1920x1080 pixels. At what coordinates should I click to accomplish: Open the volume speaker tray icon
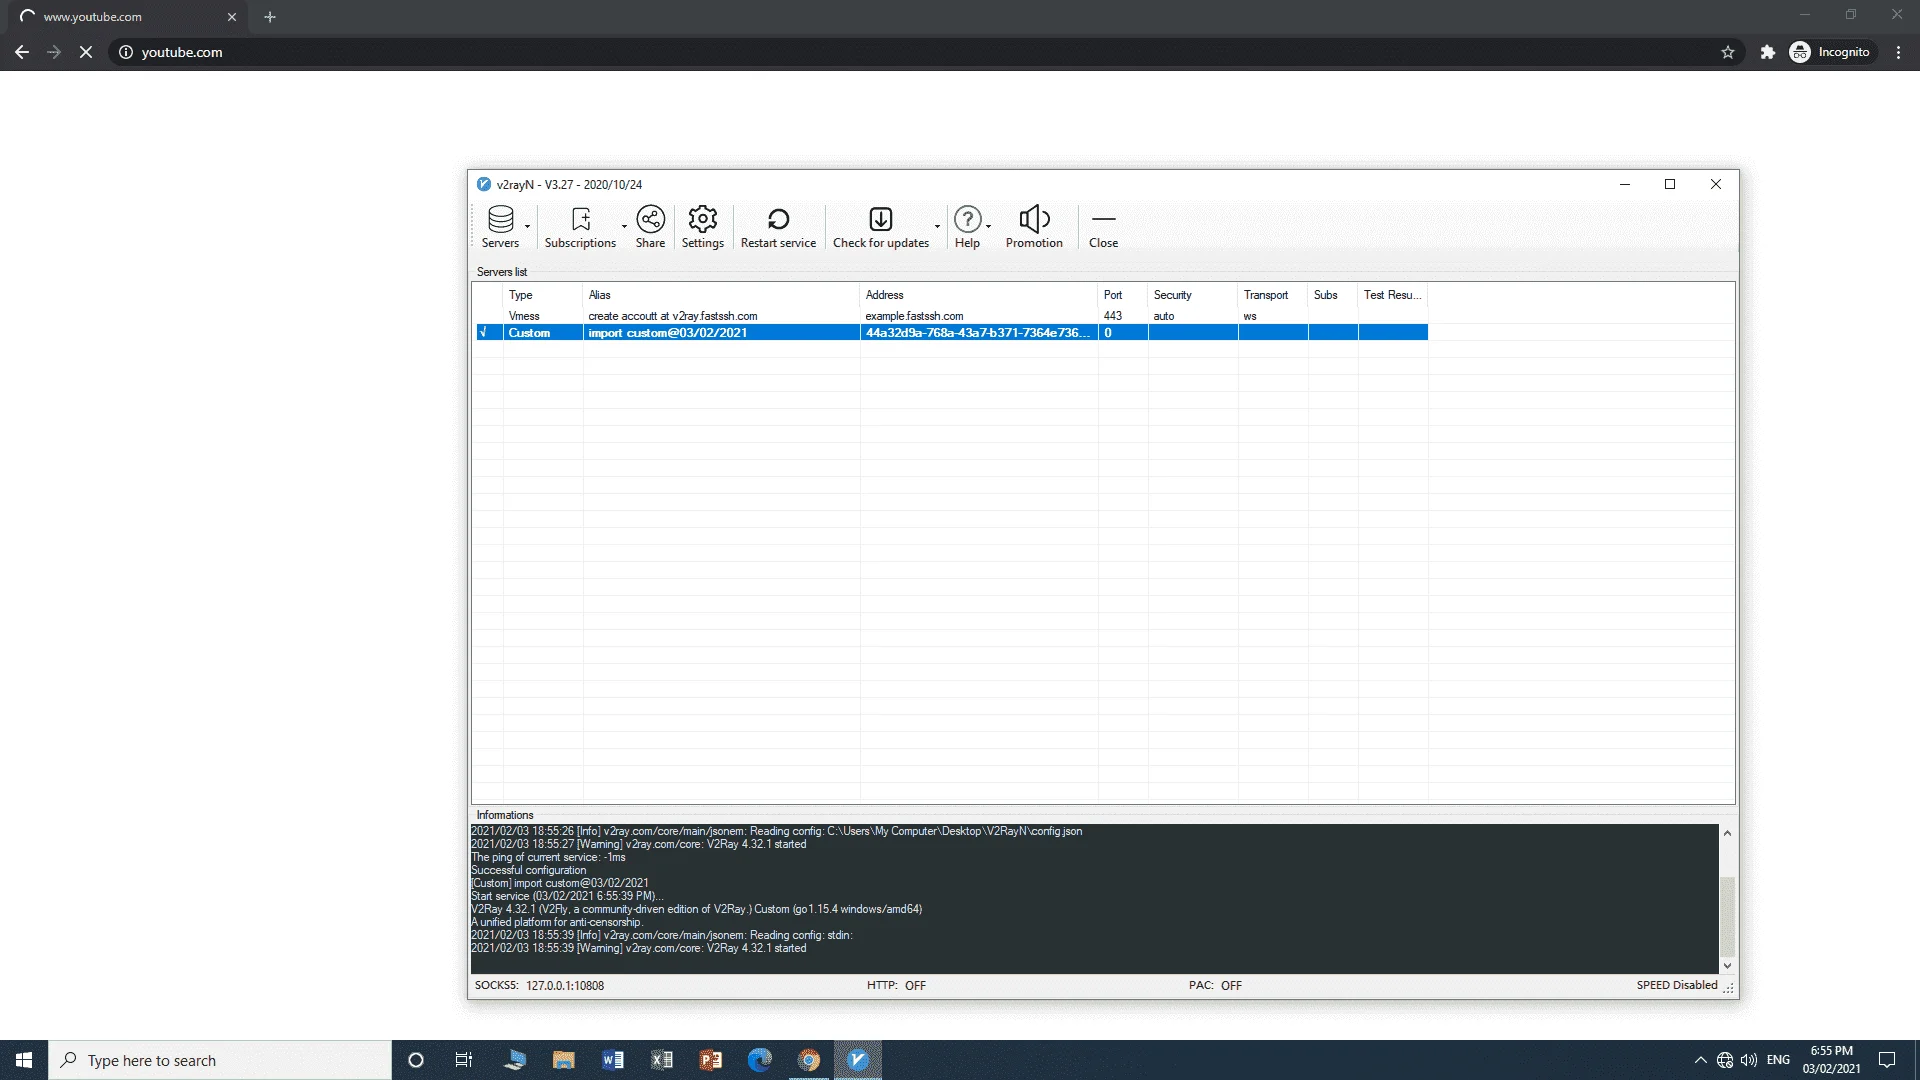[1749, 1060]
